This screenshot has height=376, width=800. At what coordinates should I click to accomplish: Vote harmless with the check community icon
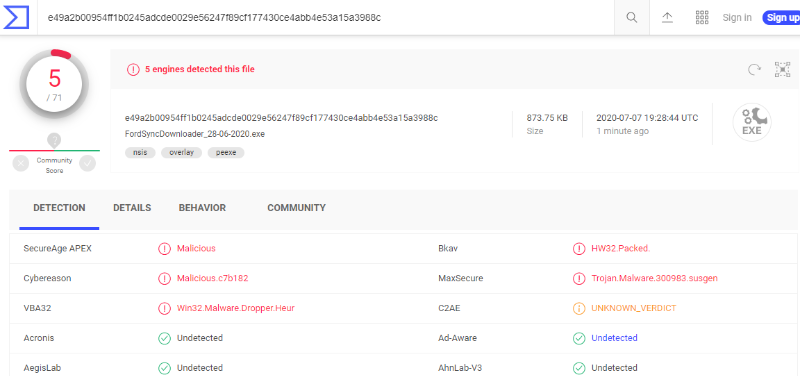[x=88, y=163]
